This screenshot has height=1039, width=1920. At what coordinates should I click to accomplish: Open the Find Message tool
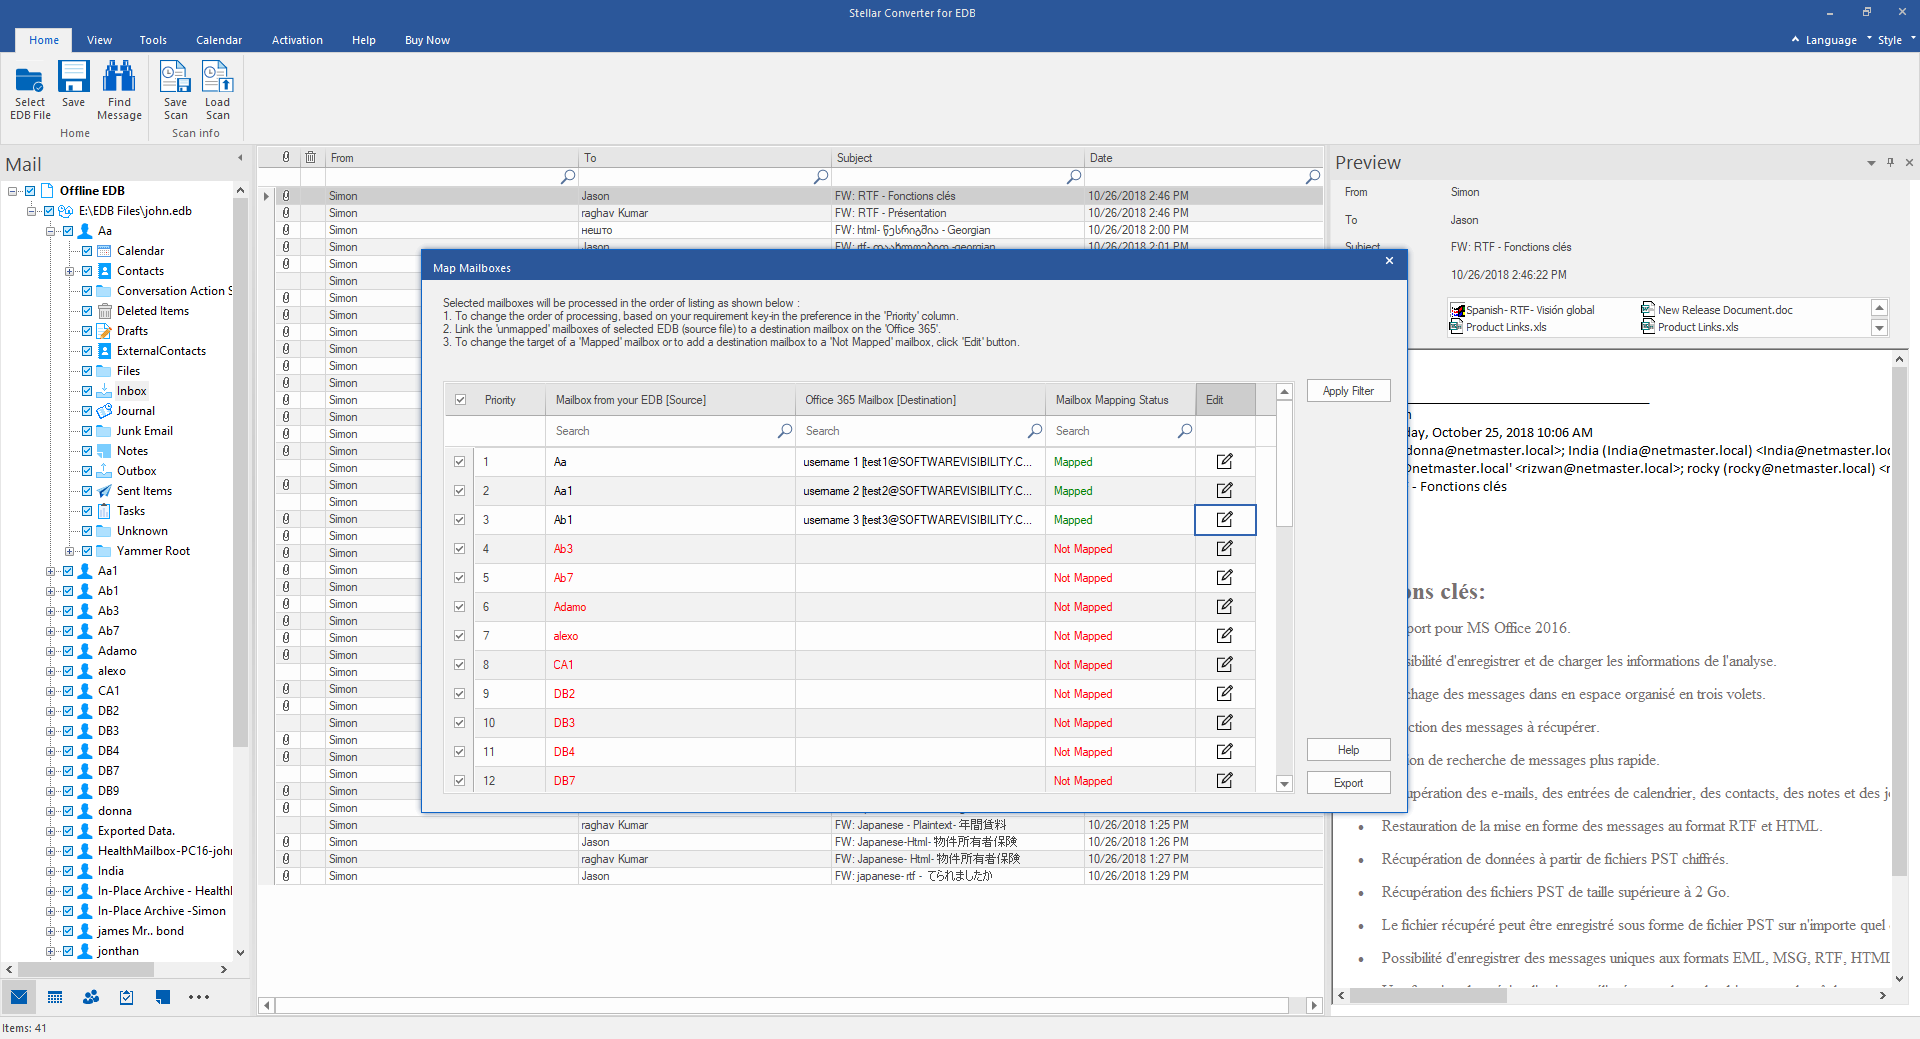119,90
